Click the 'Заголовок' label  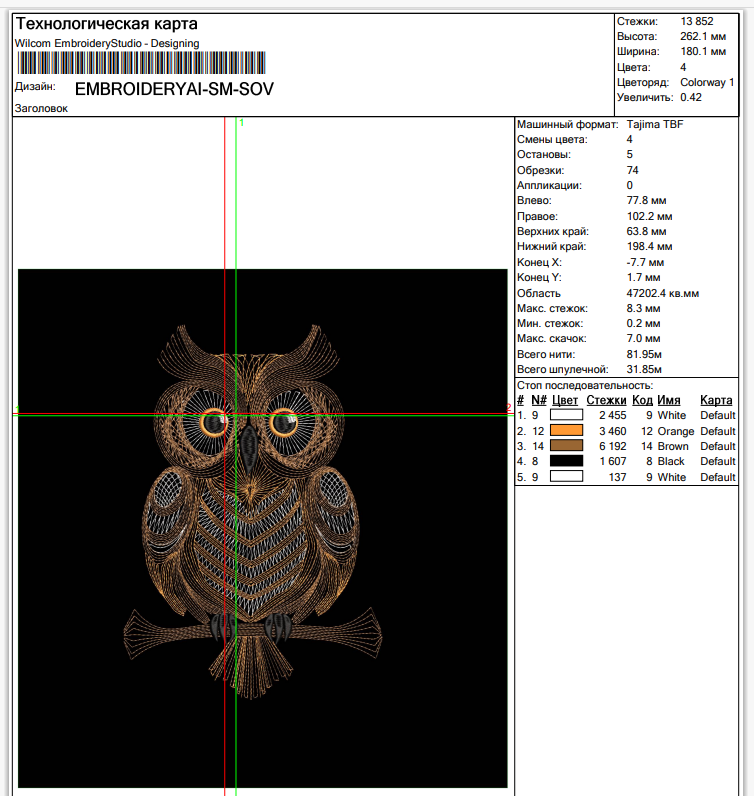pyautogui.click(x=41, y=108)
